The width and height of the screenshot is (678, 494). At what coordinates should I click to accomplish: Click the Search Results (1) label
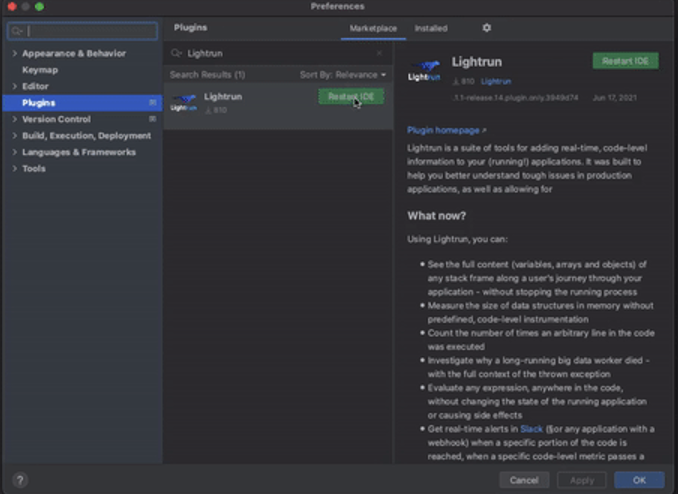[208, 75]
